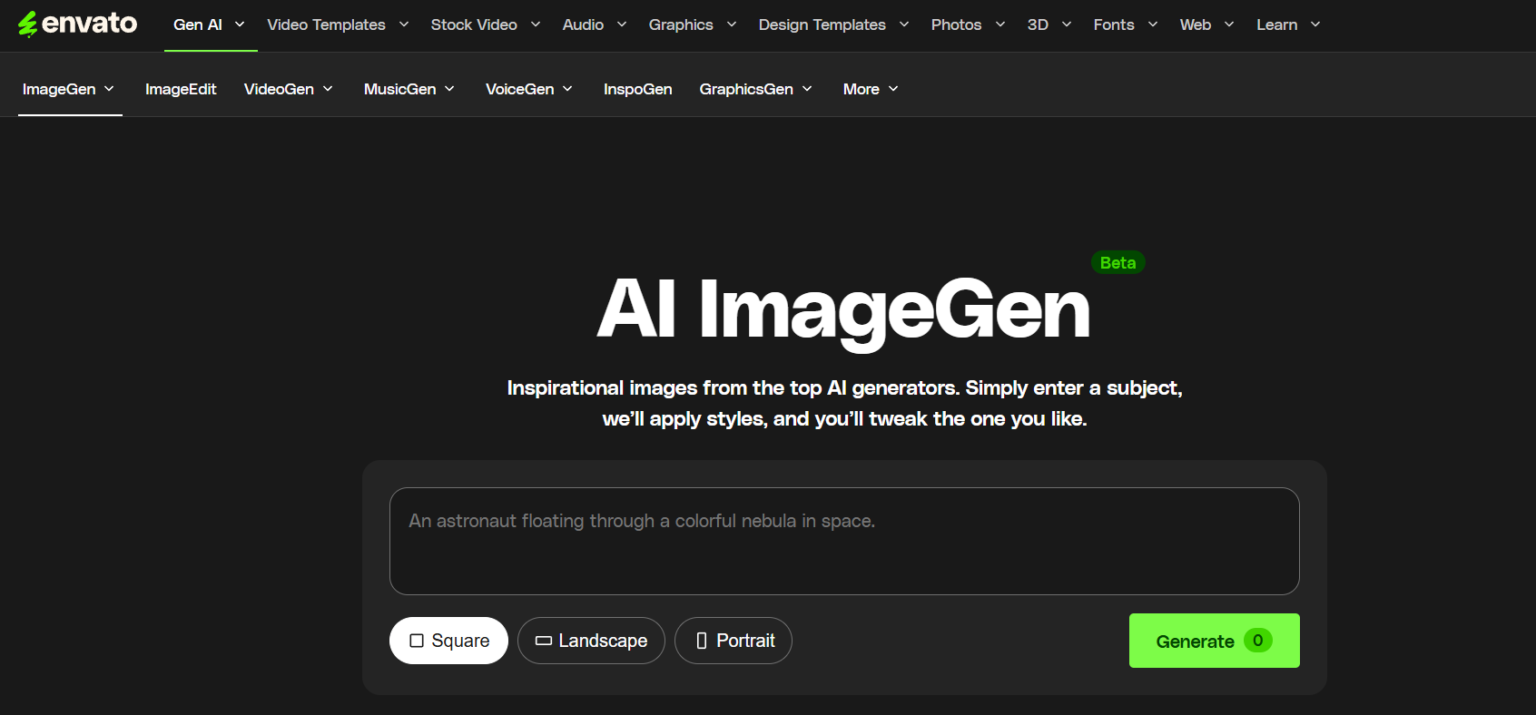Click the green Generate button
The width and height of the screenshot is (1536, 715).
[1213, 641]
